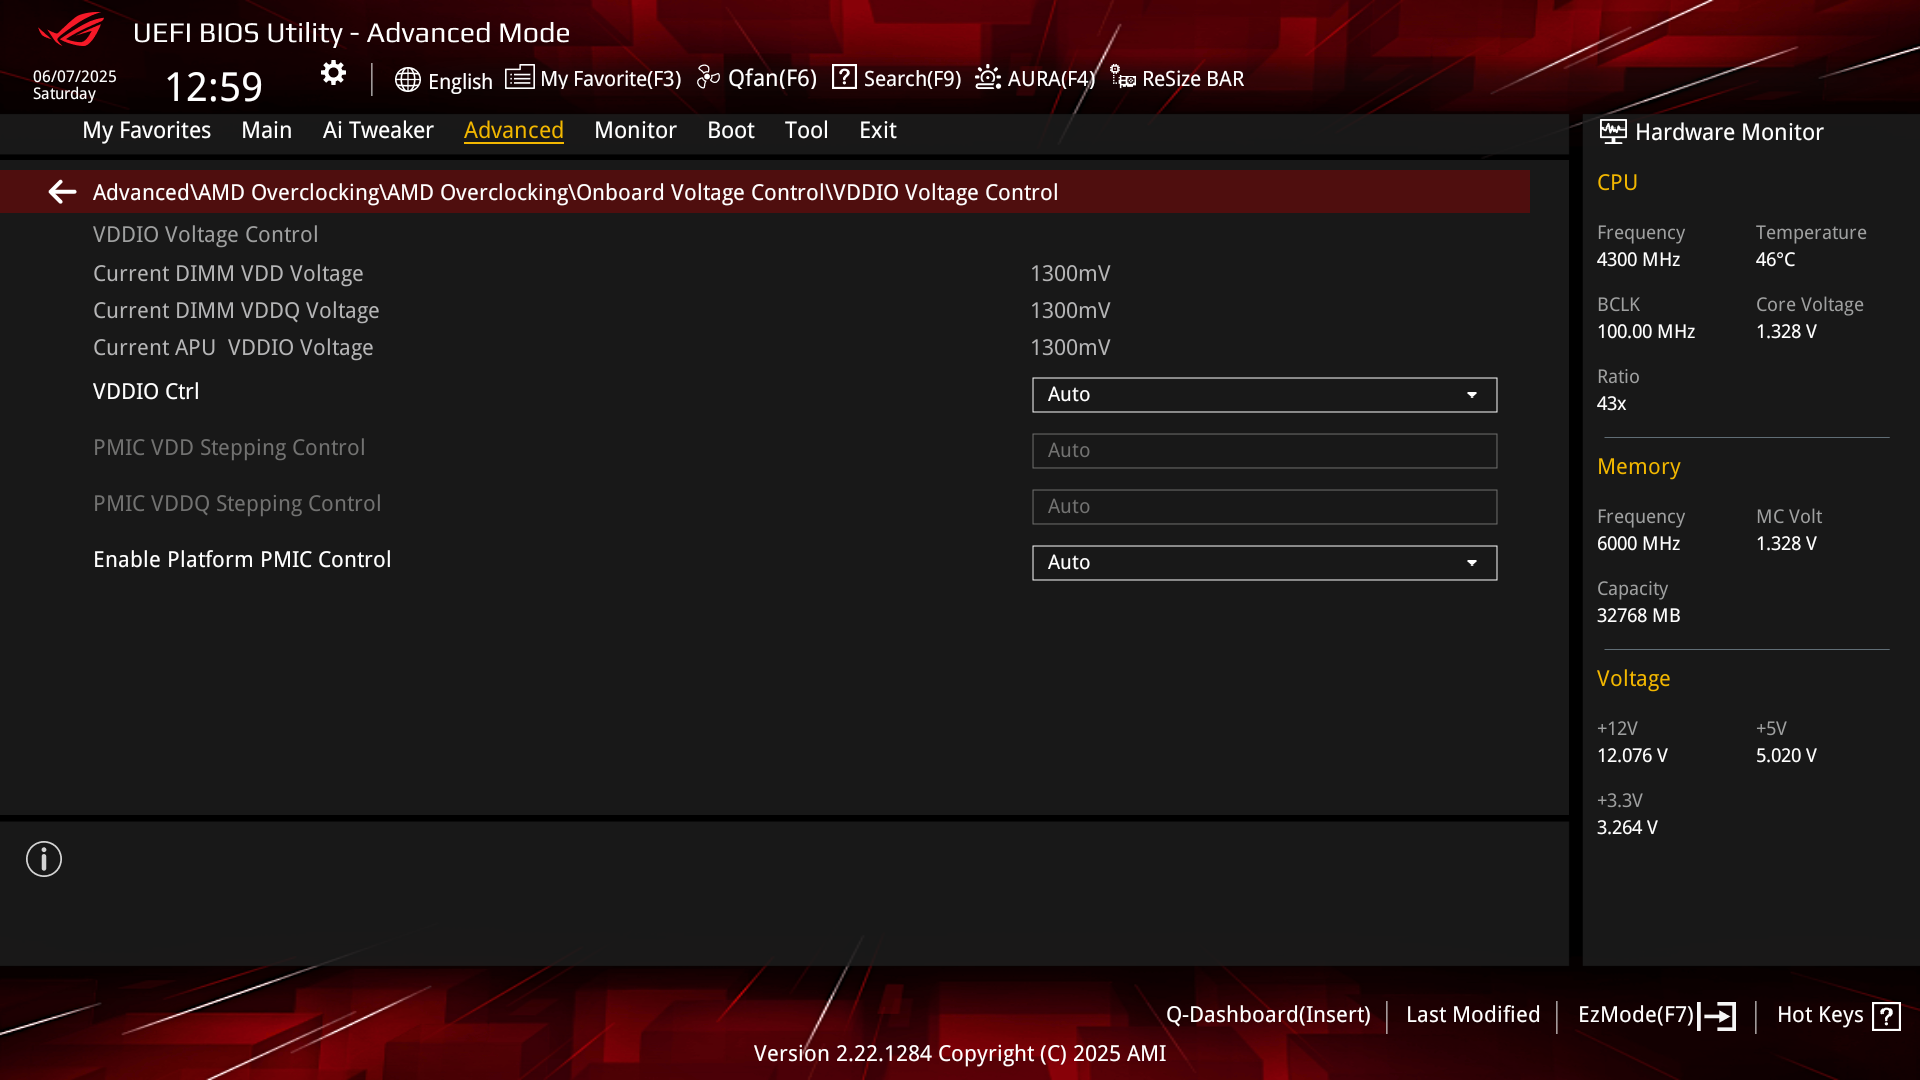Click Capacity 32768 MB value

point(1638,616)
